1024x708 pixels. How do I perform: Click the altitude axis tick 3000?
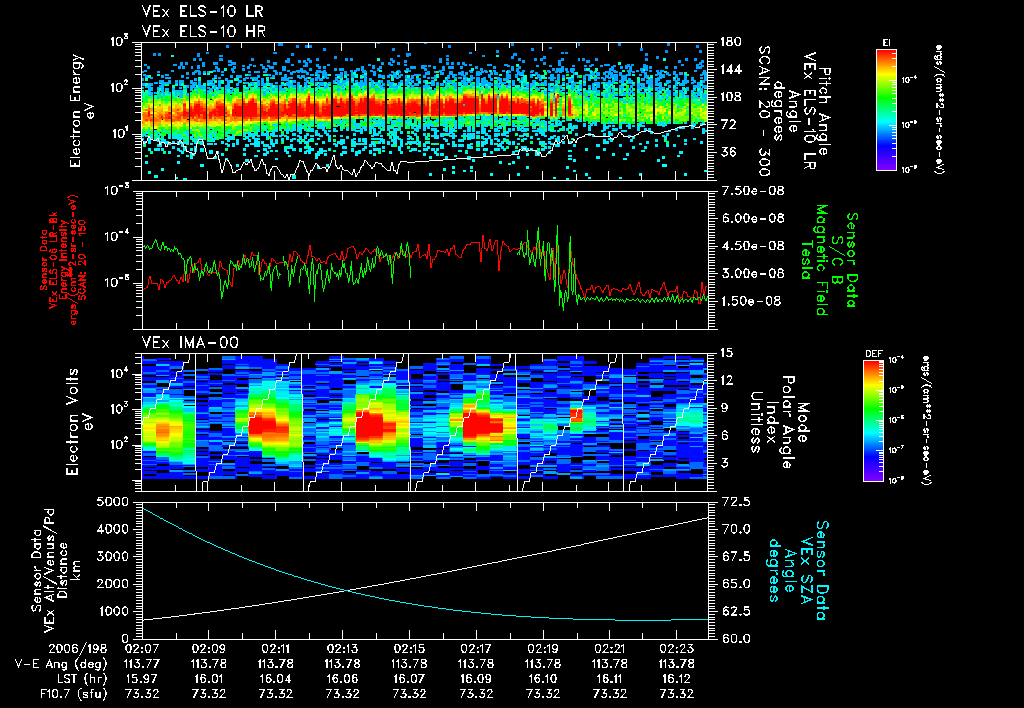pyautogui.click(x=114, y=556)
